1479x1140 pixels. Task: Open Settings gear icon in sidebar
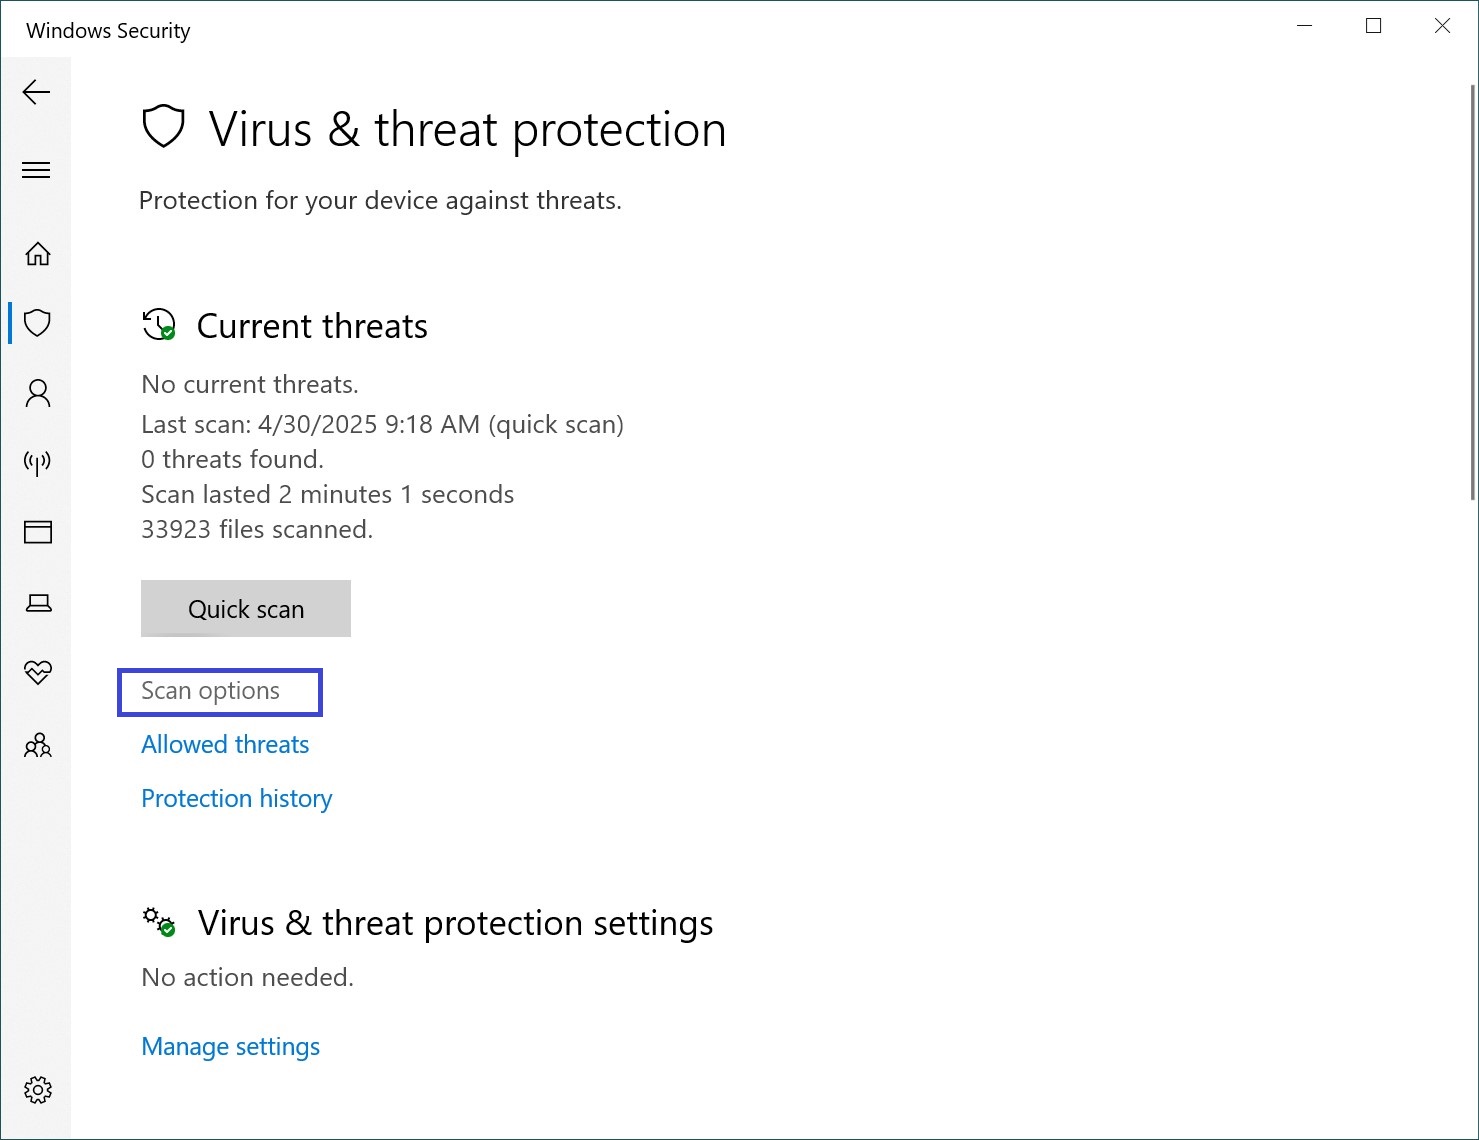pyautogui.click(x=38, y=1090)
